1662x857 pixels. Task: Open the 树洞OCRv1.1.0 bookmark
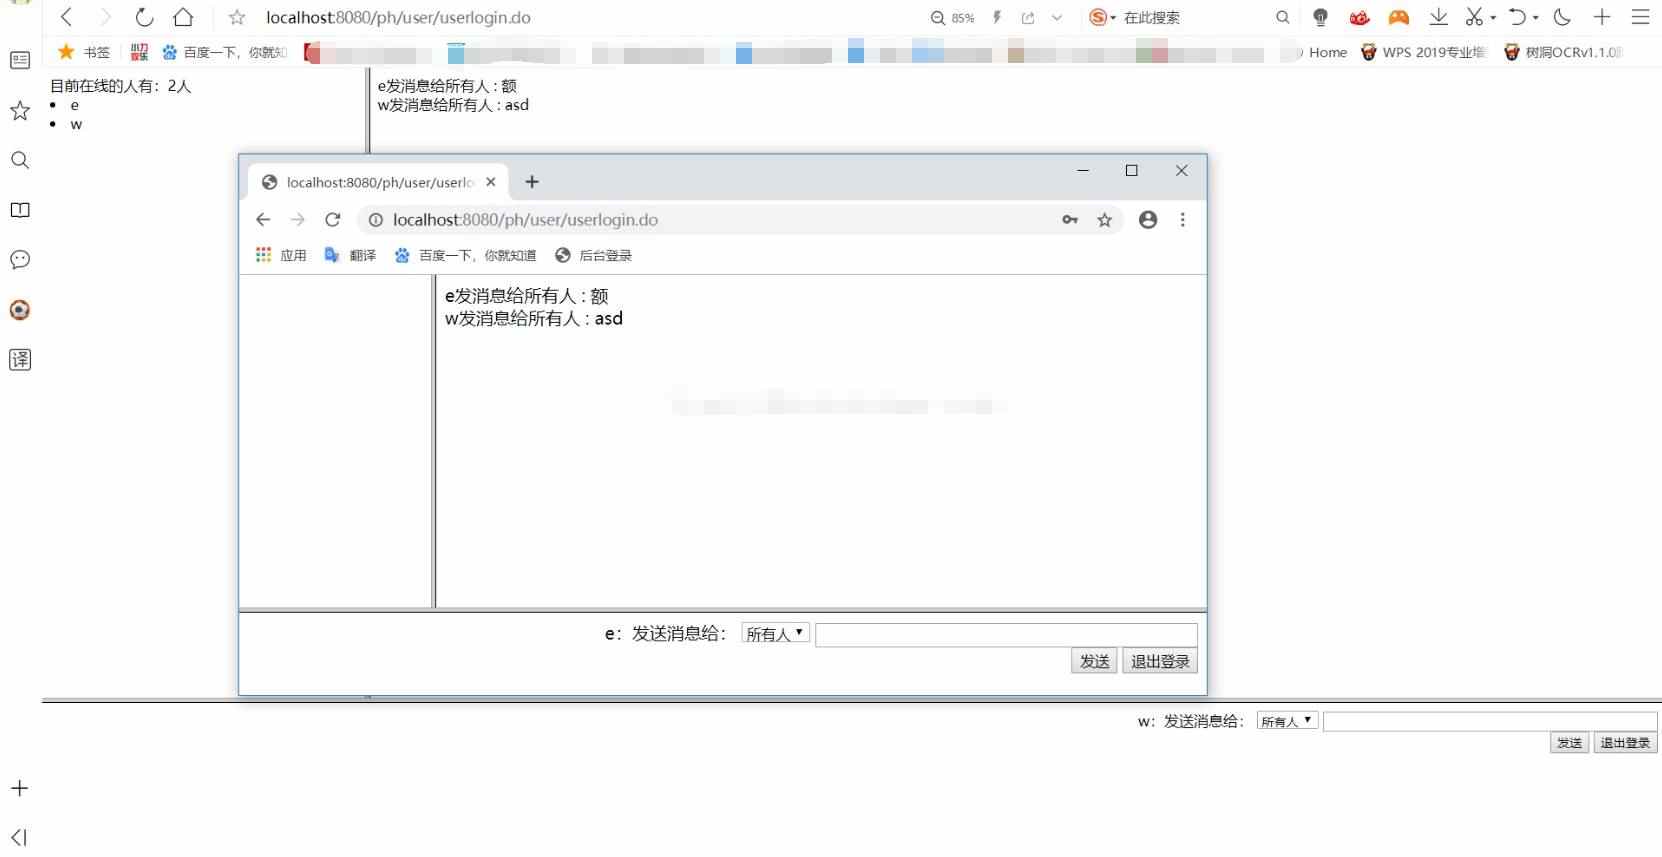(1563, 52)
